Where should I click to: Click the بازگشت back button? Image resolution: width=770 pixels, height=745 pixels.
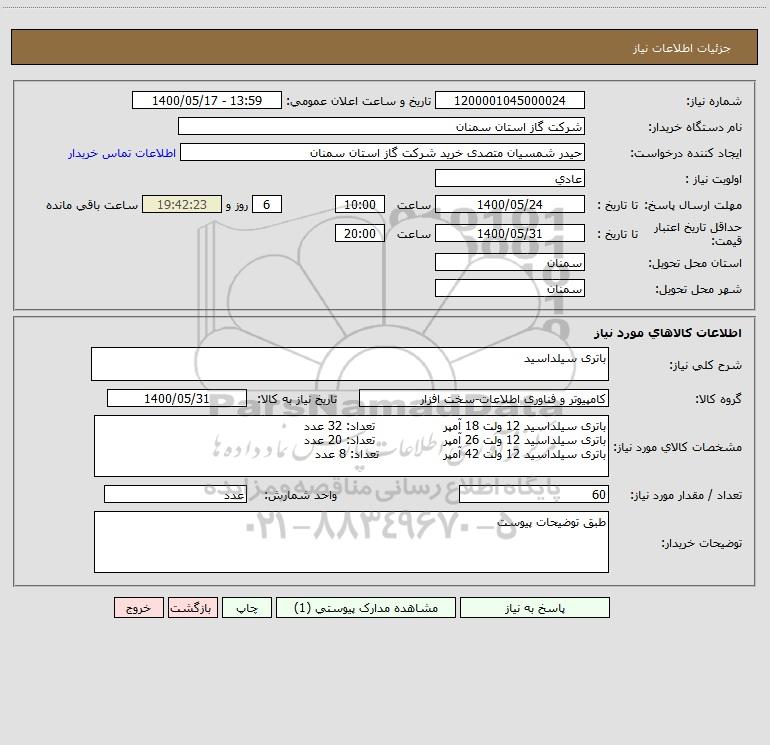pyautogui.click(x=192, y=607)
